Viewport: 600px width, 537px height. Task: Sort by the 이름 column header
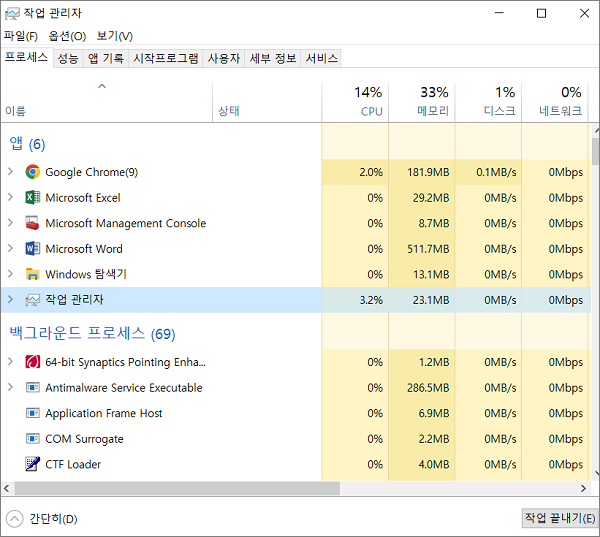[106, 102]
